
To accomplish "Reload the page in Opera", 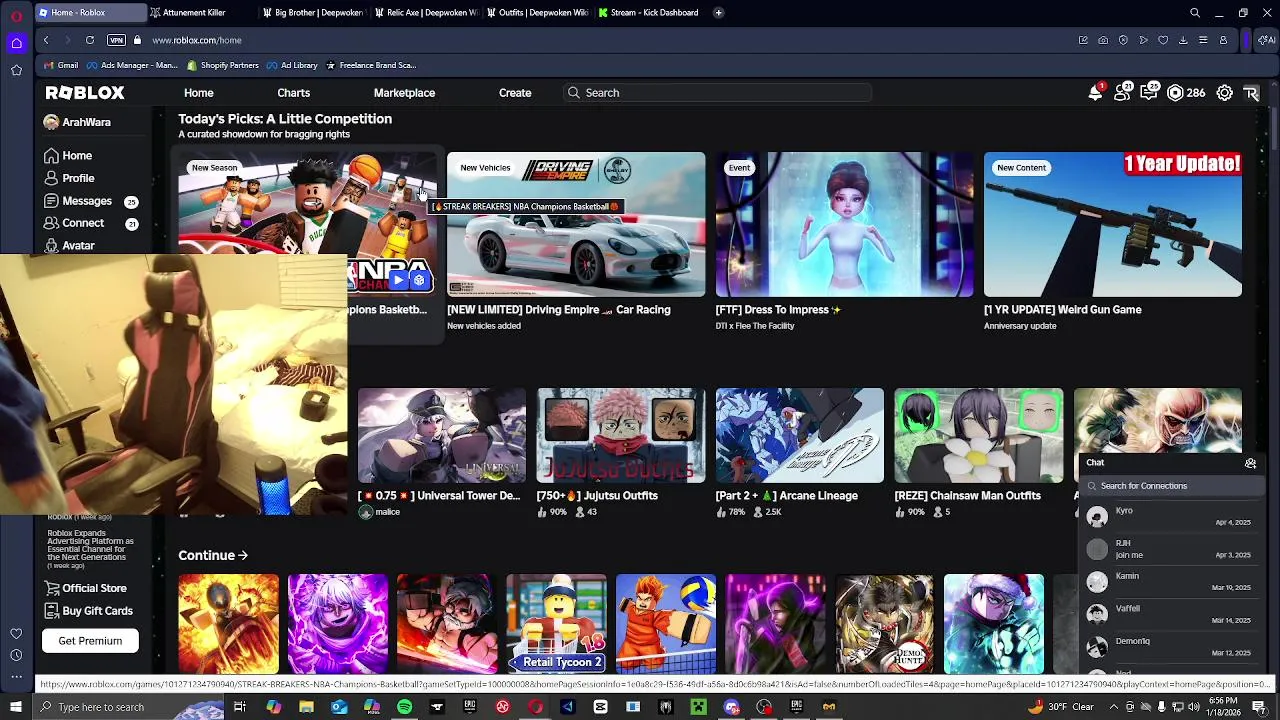I will click(x=90, y=40).
